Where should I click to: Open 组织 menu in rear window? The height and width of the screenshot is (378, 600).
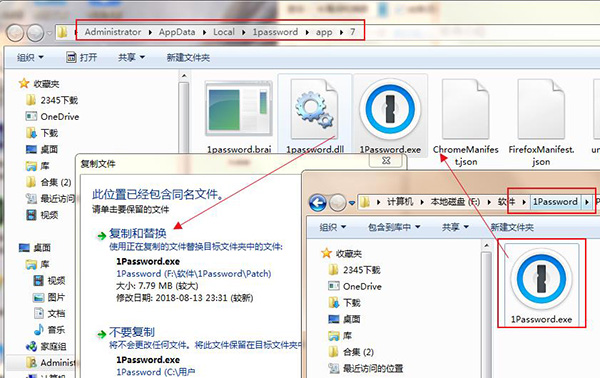[30, 58]
